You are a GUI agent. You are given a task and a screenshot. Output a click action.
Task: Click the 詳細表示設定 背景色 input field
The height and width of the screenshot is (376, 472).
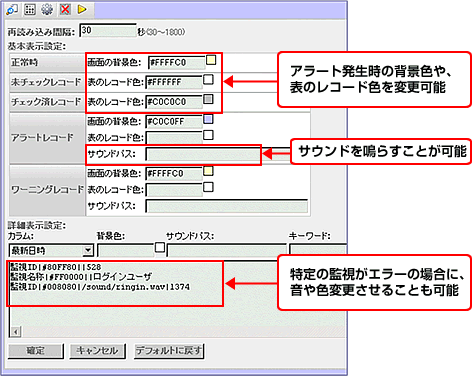[125, 250]
